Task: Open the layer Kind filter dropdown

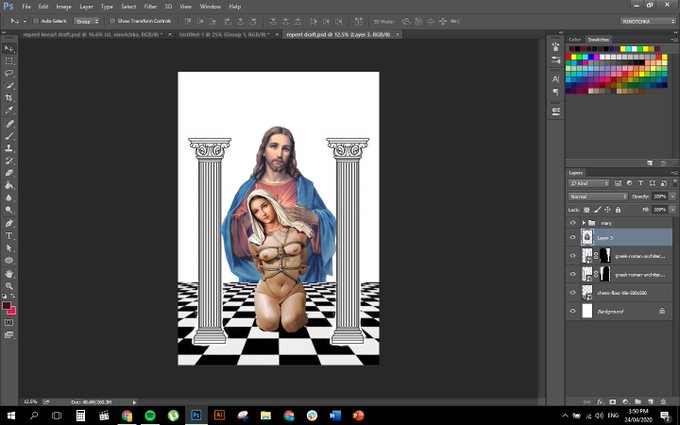Action: 588,183
